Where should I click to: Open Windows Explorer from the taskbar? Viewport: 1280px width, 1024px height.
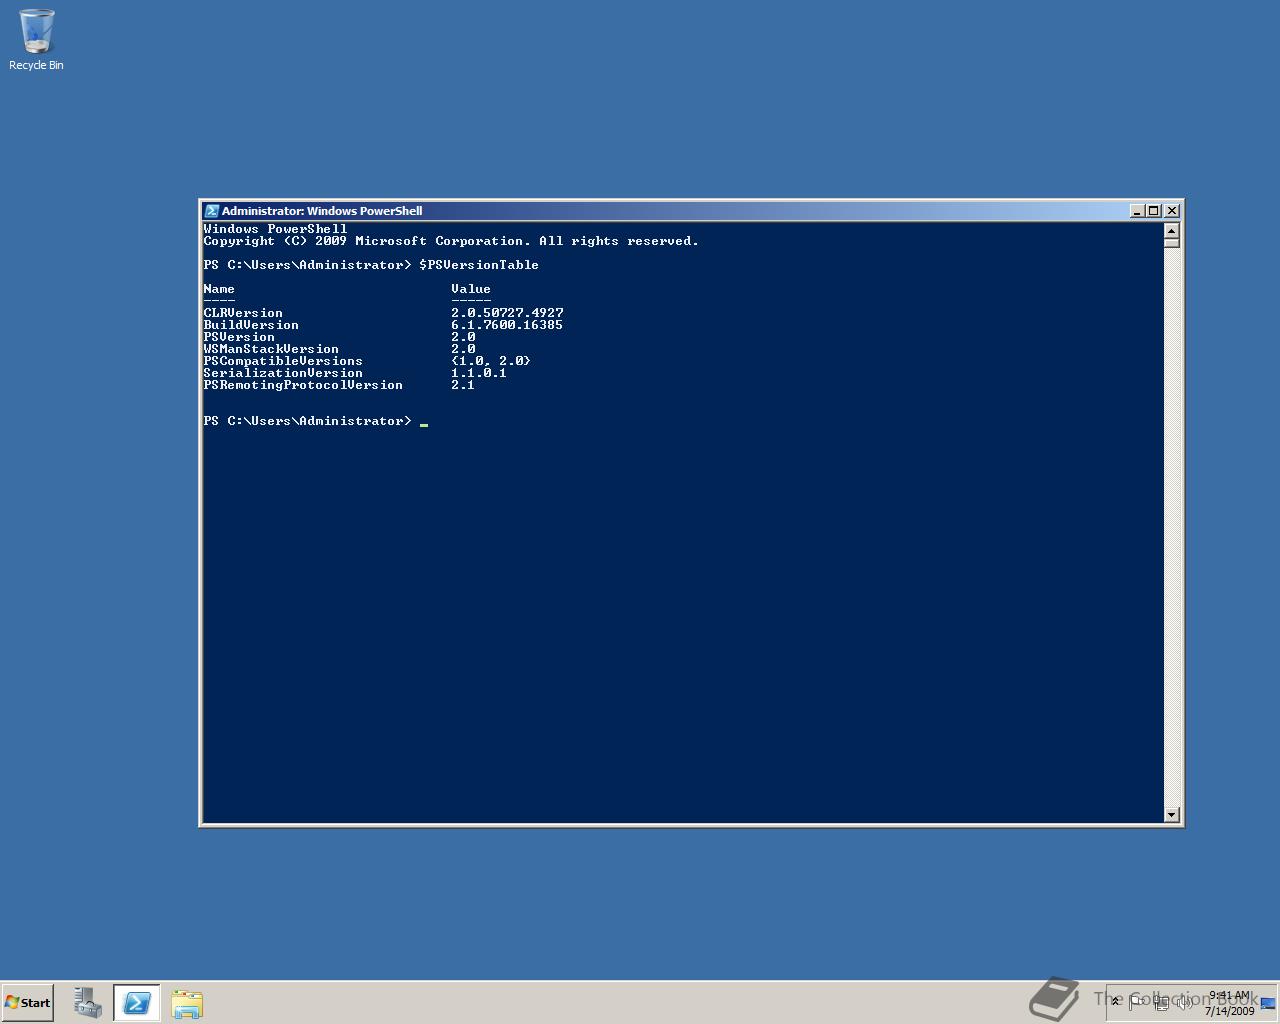(187, 1003)
